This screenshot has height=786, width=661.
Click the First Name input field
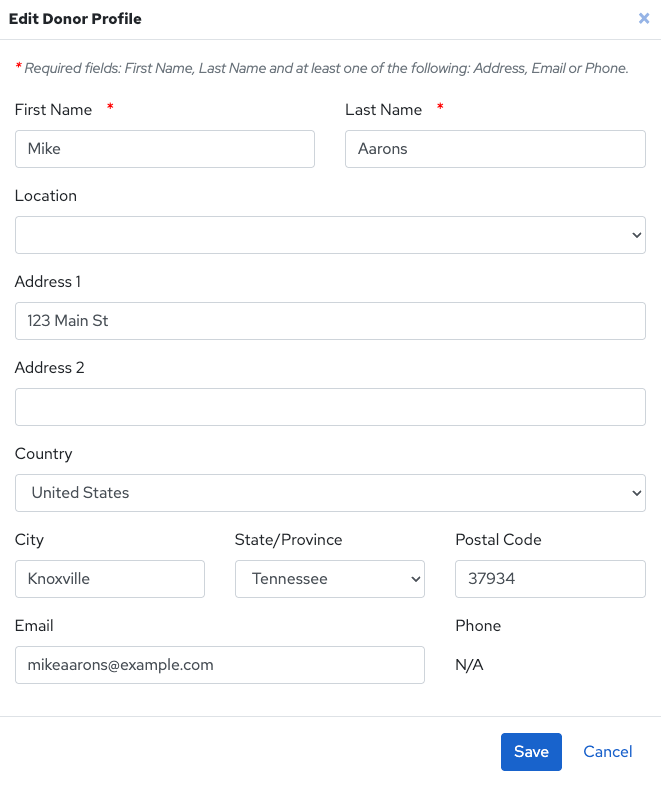(x=165, y=149)
